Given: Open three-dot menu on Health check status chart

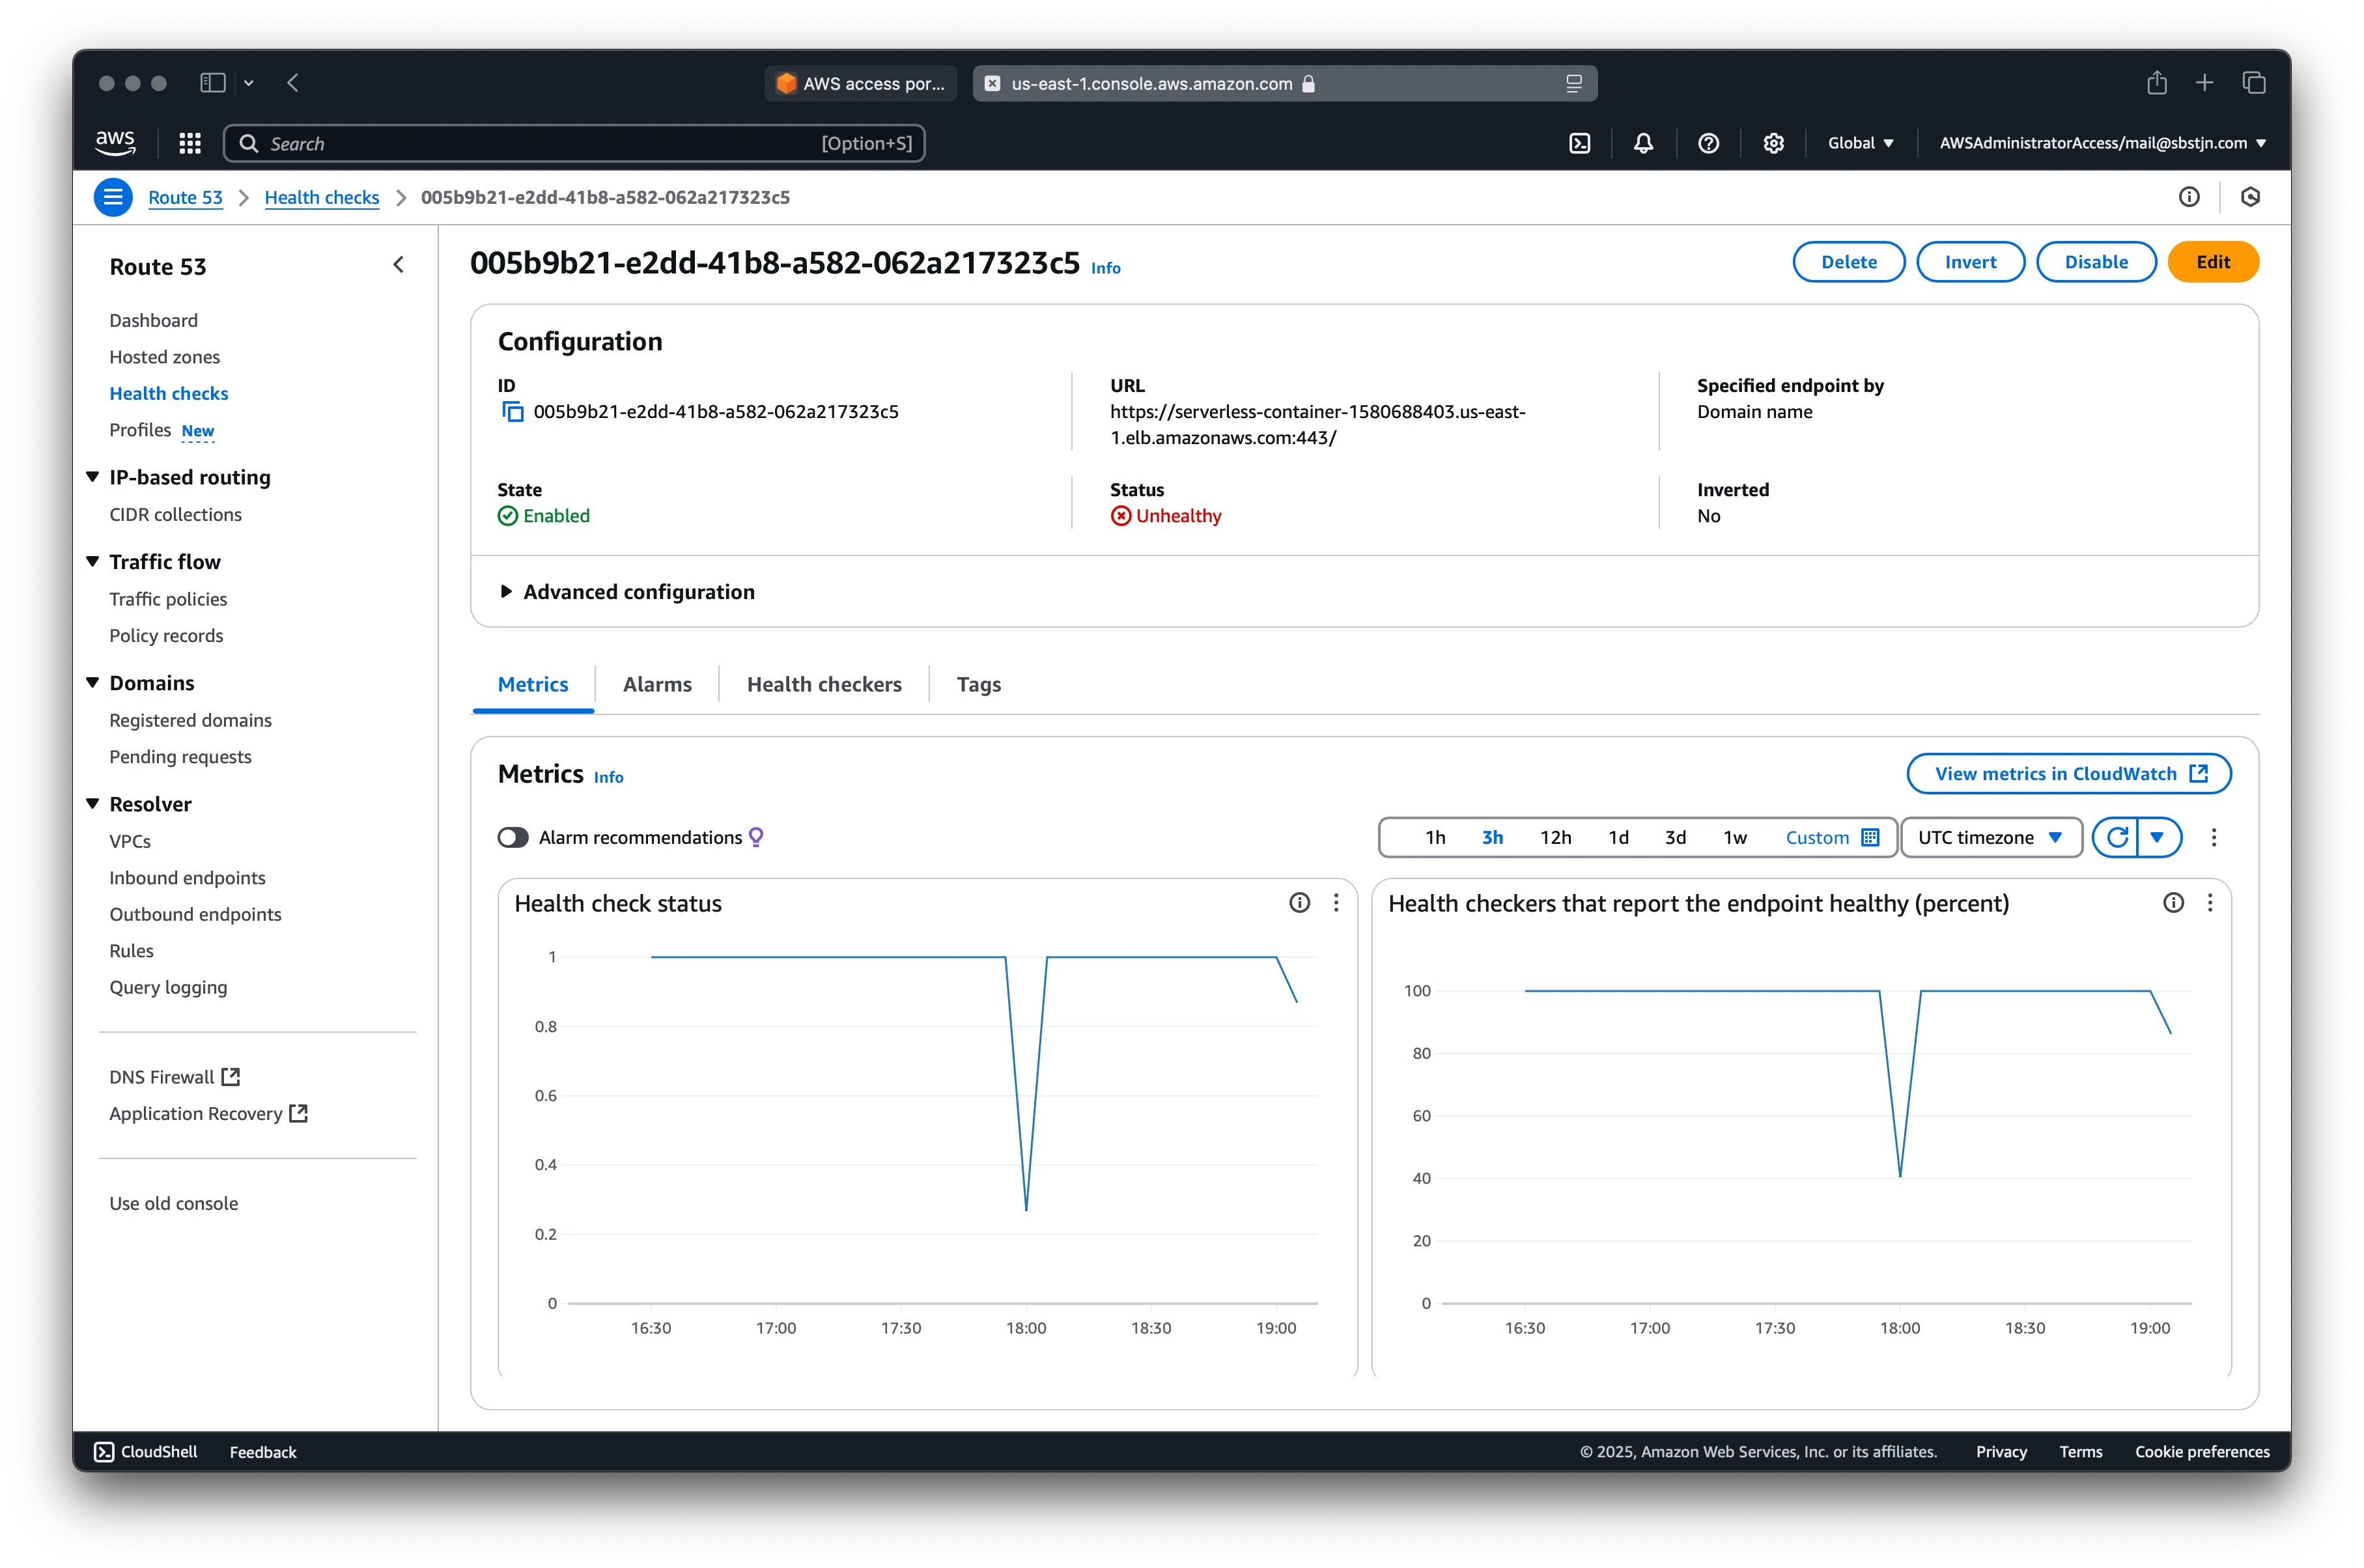Looking at the screenshot, I should [x=1337, y=903].
